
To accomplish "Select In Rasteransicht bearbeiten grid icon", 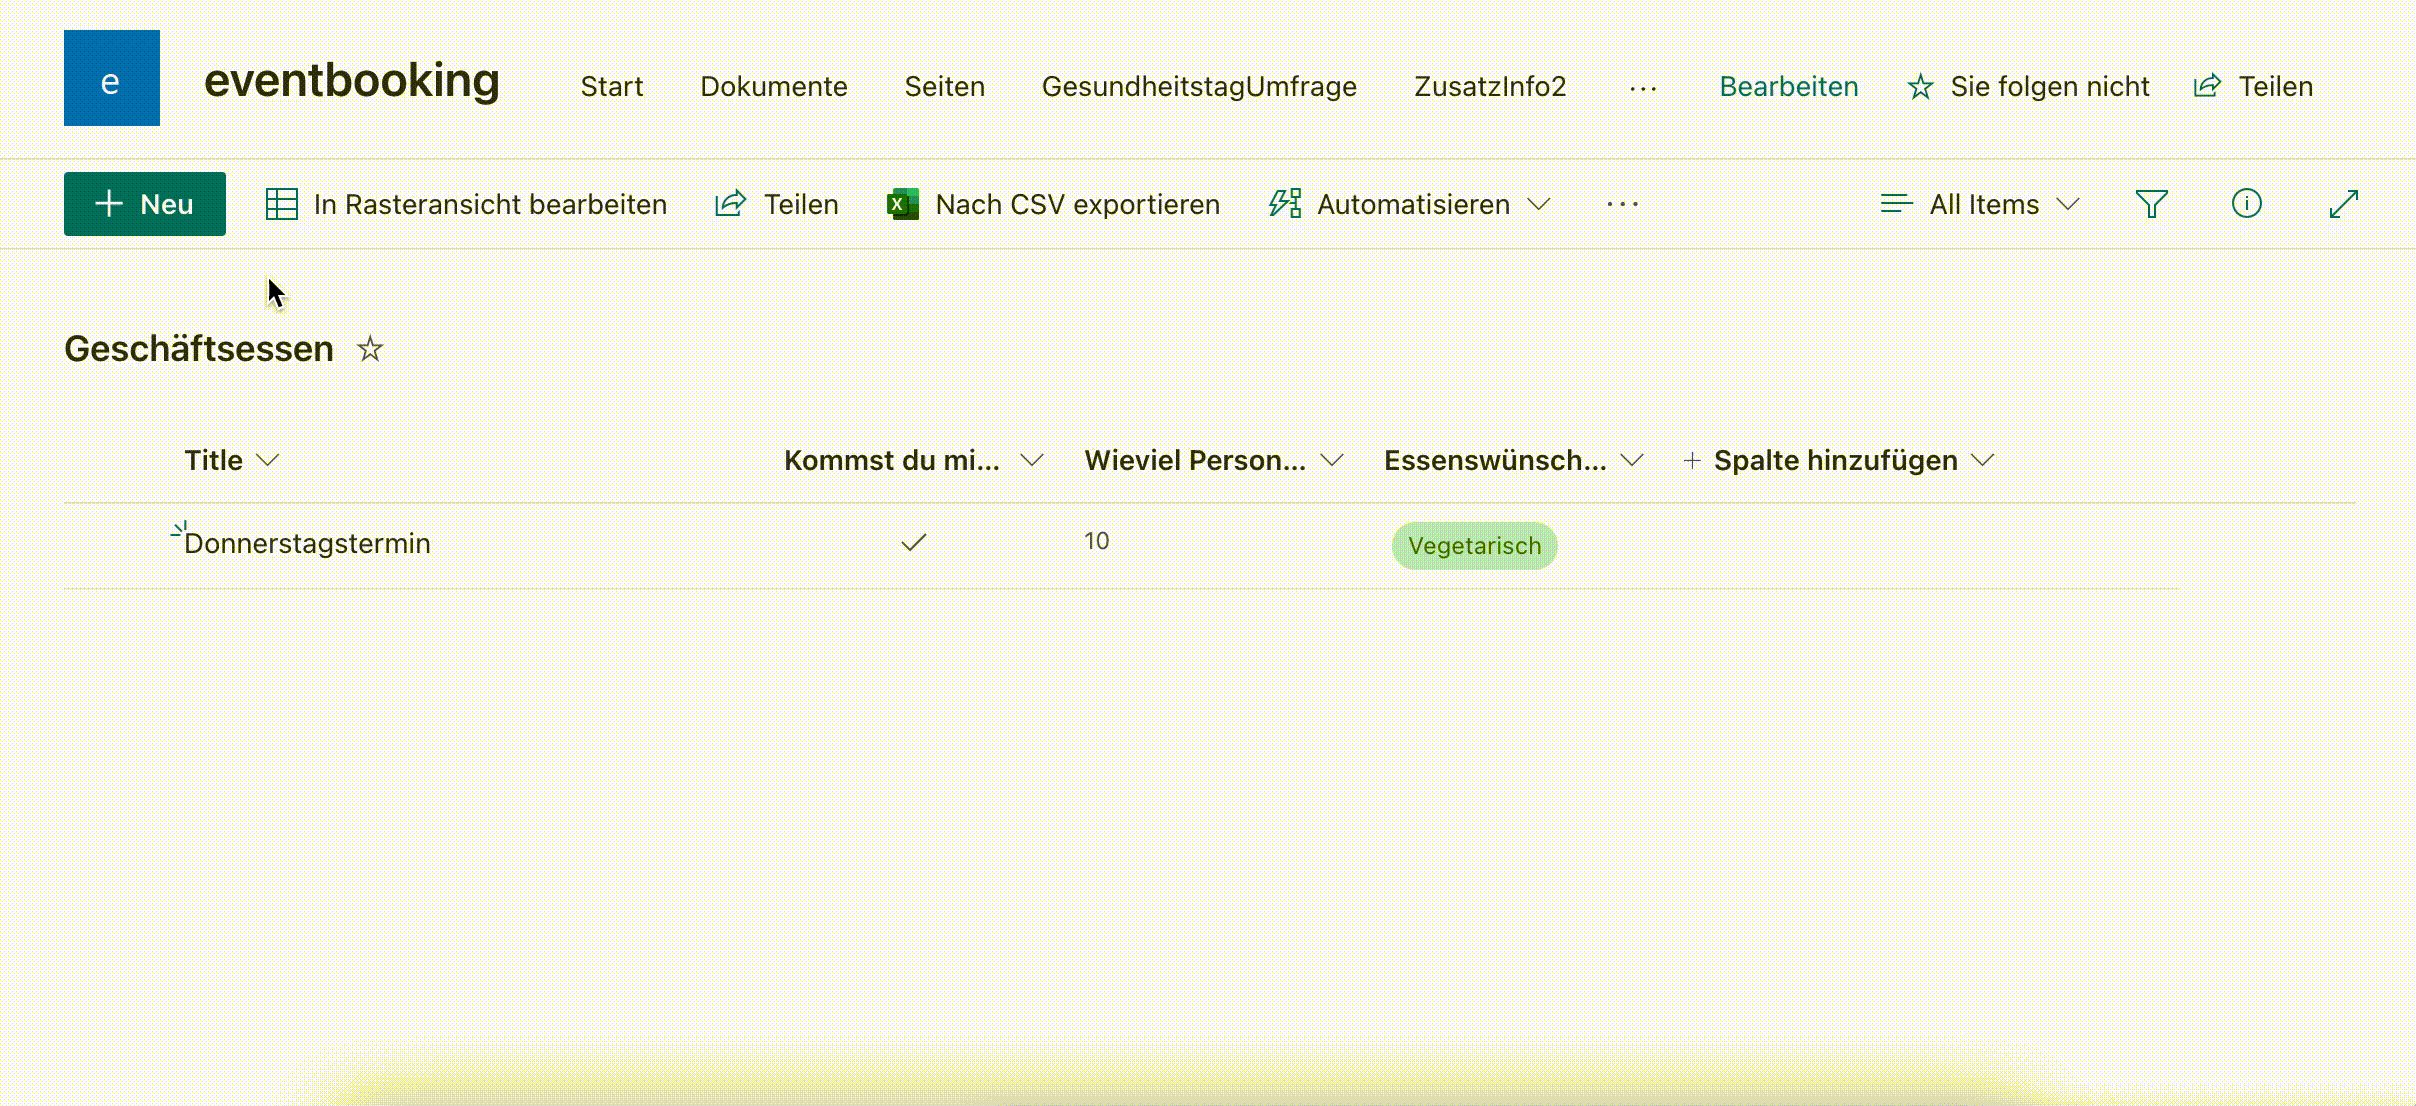I will pyautogui.click(x=280, y=203).
